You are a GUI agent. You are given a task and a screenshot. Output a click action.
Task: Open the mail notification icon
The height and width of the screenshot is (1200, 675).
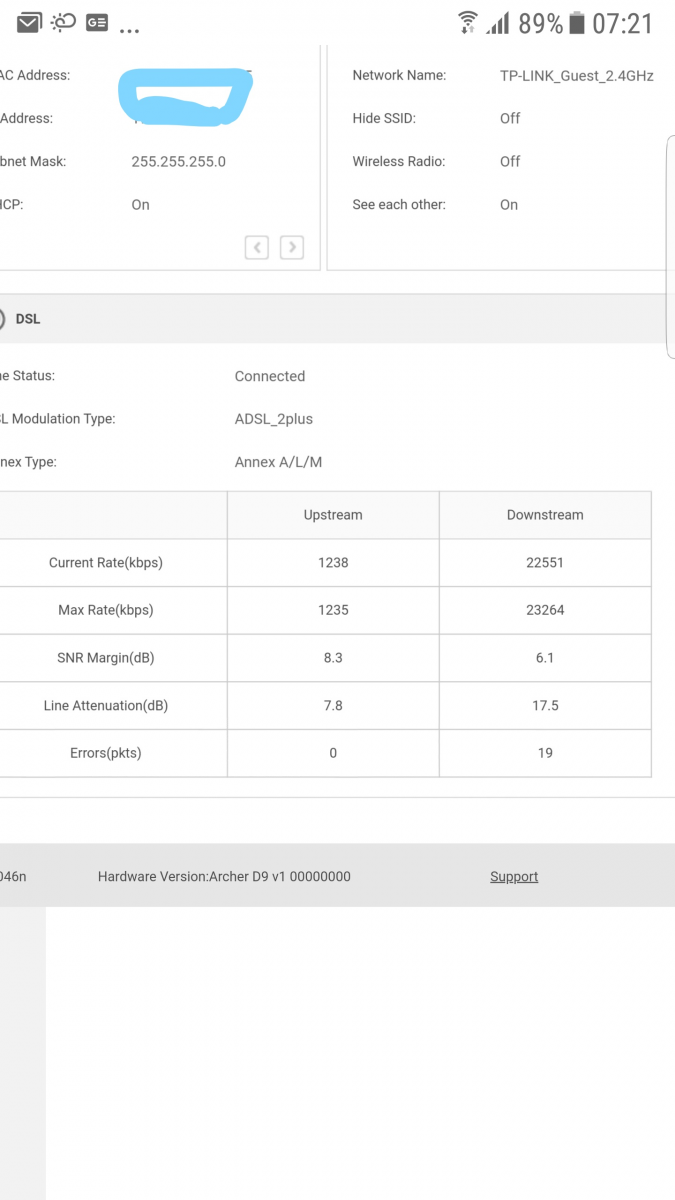[29, 22]
